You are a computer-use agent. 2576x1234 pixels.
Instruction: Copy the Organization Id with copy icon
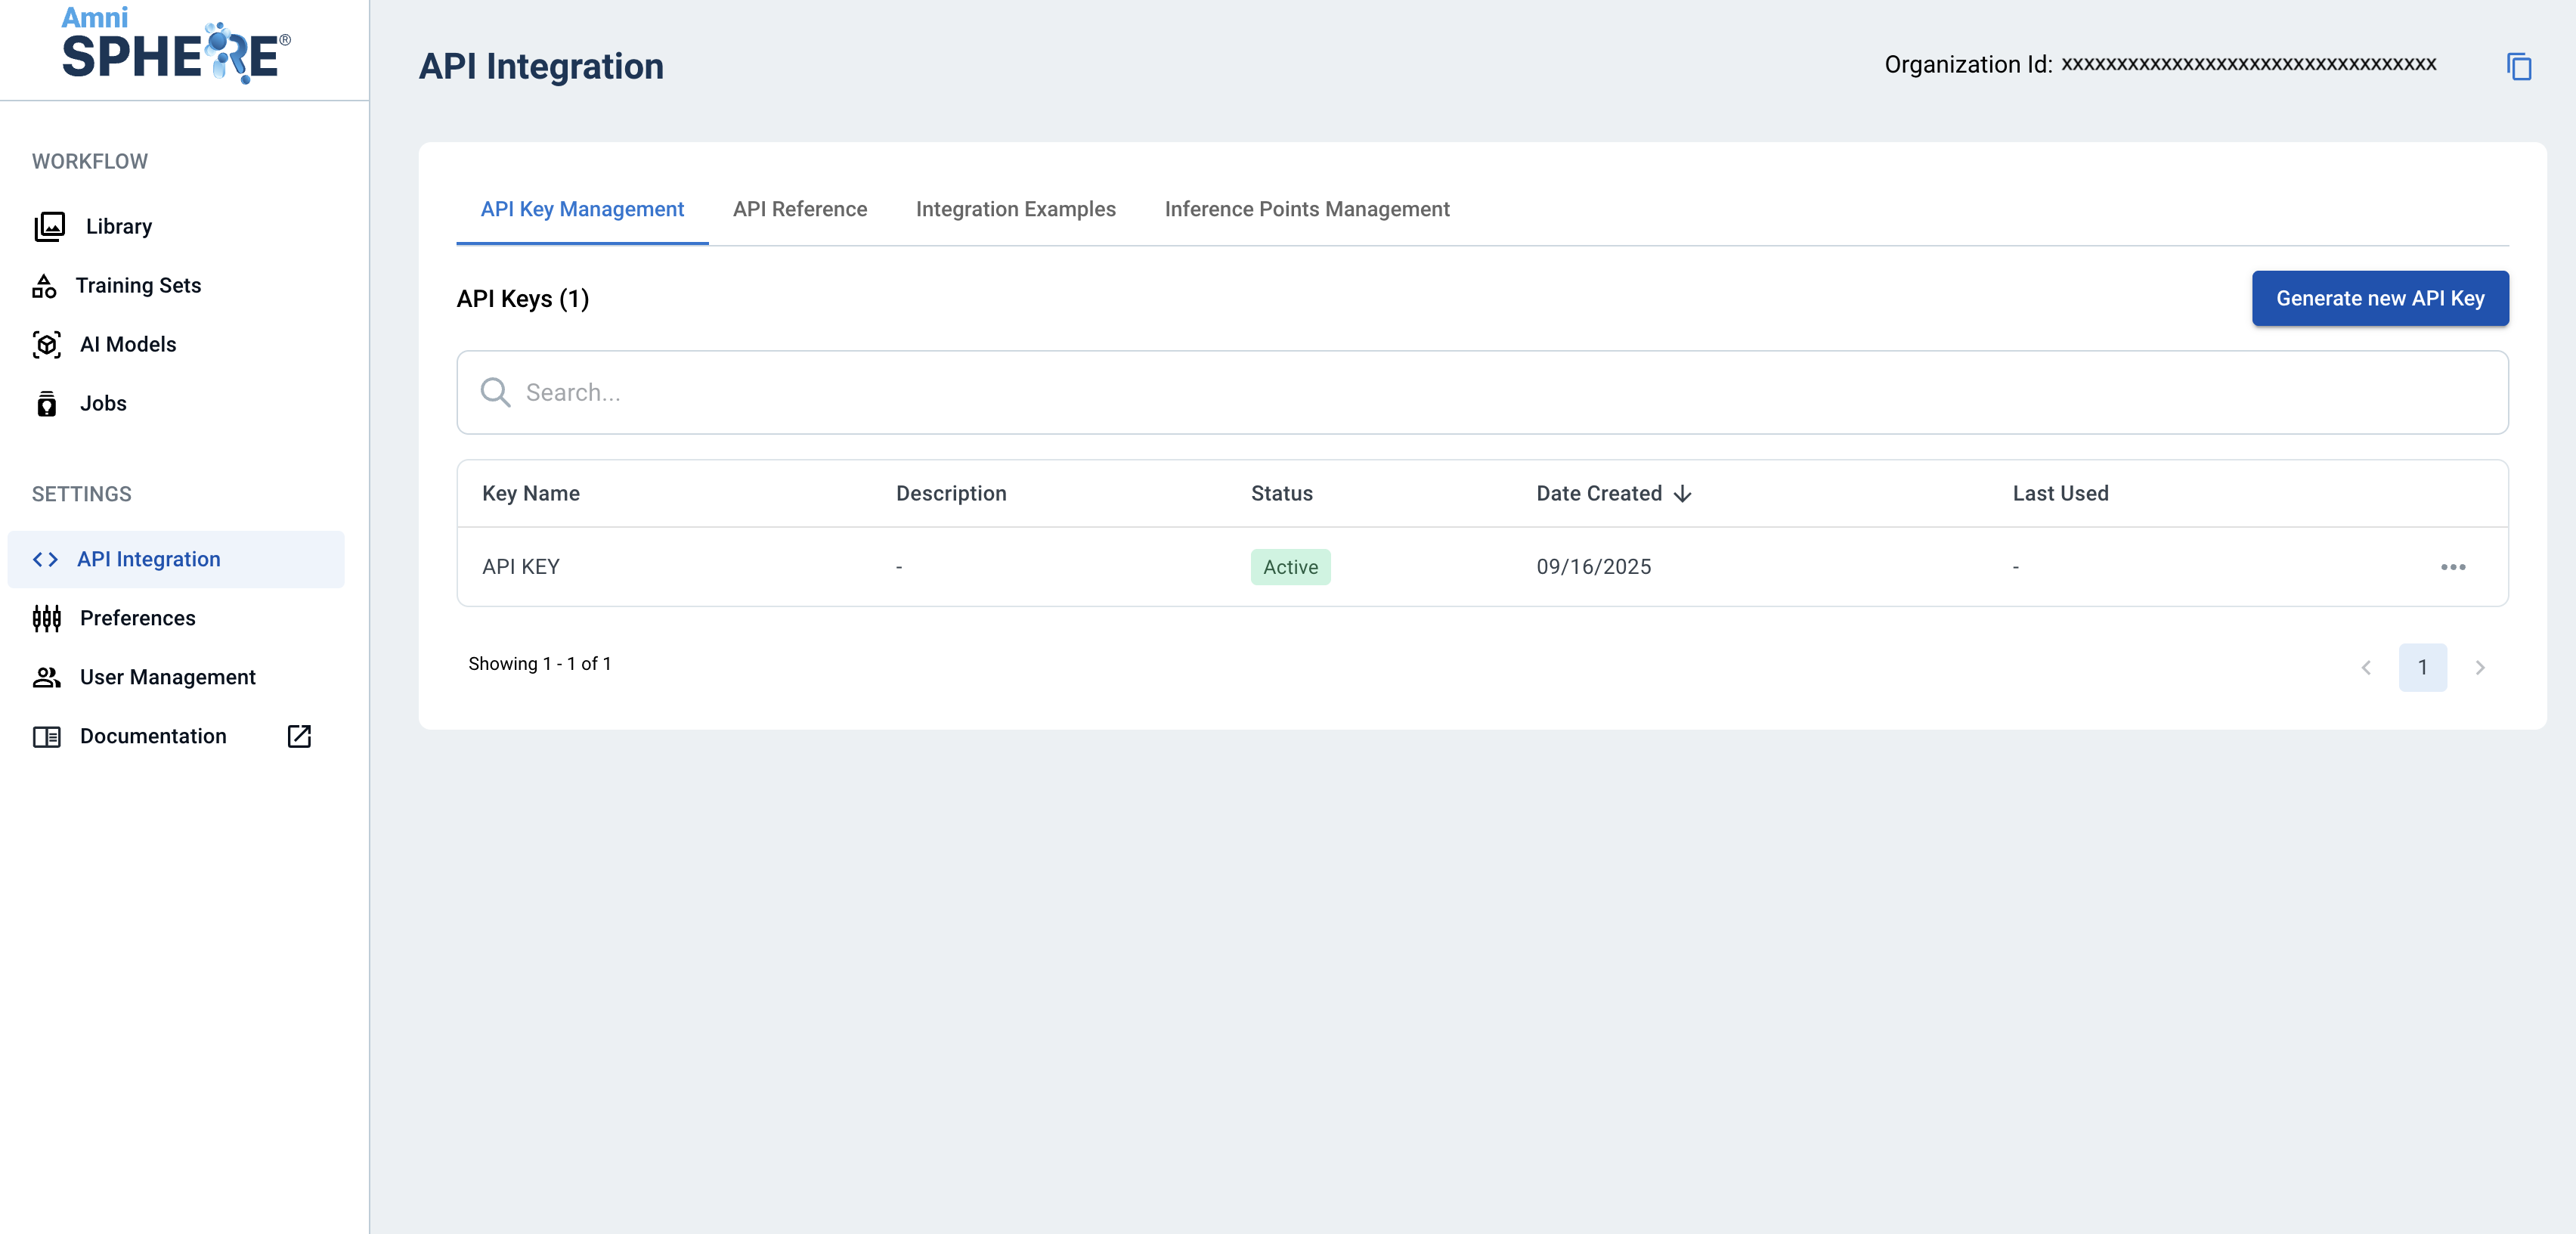pos(2518,66)
